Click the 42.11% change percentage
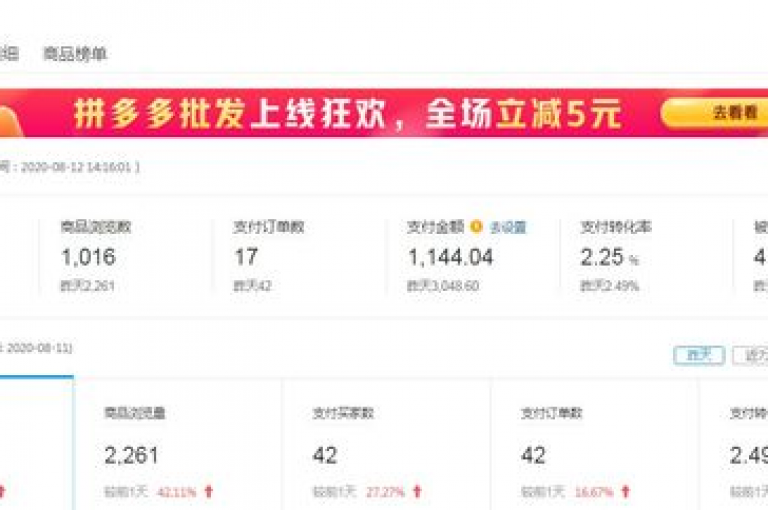The height and width of the screenshot is (510, 768). (176, 492)
